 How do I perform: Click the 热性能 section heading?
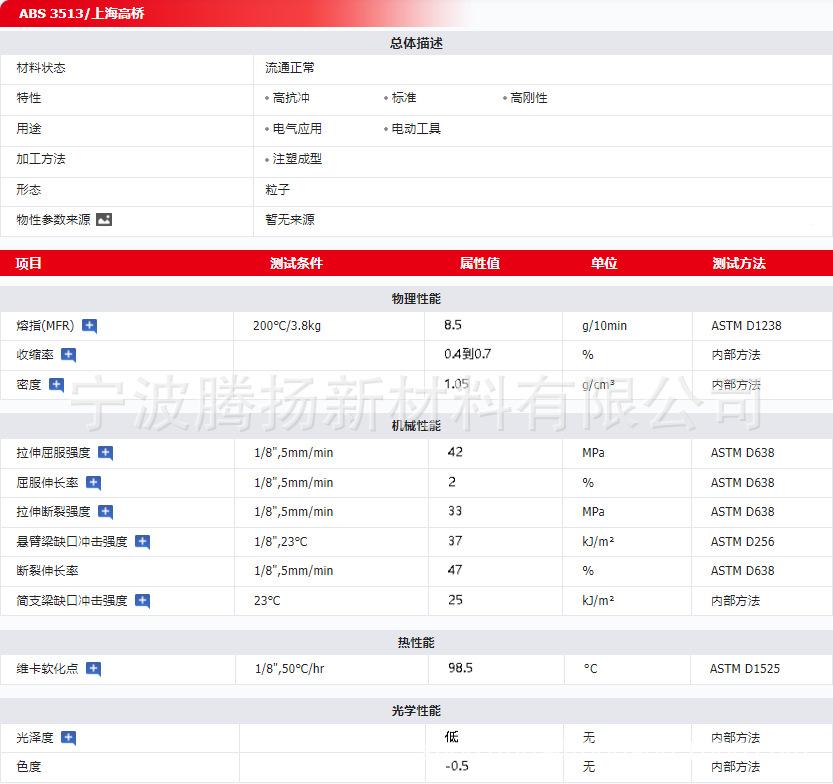tap(416, 642)
